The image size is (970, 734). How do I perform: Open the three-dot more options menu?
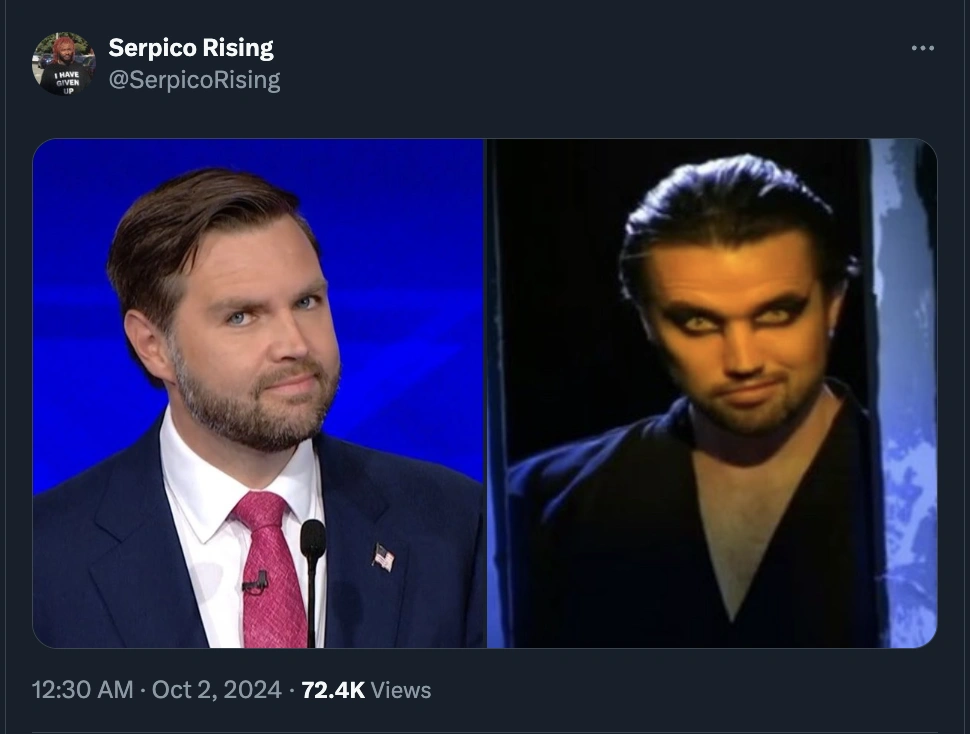(x=922, y=48)
